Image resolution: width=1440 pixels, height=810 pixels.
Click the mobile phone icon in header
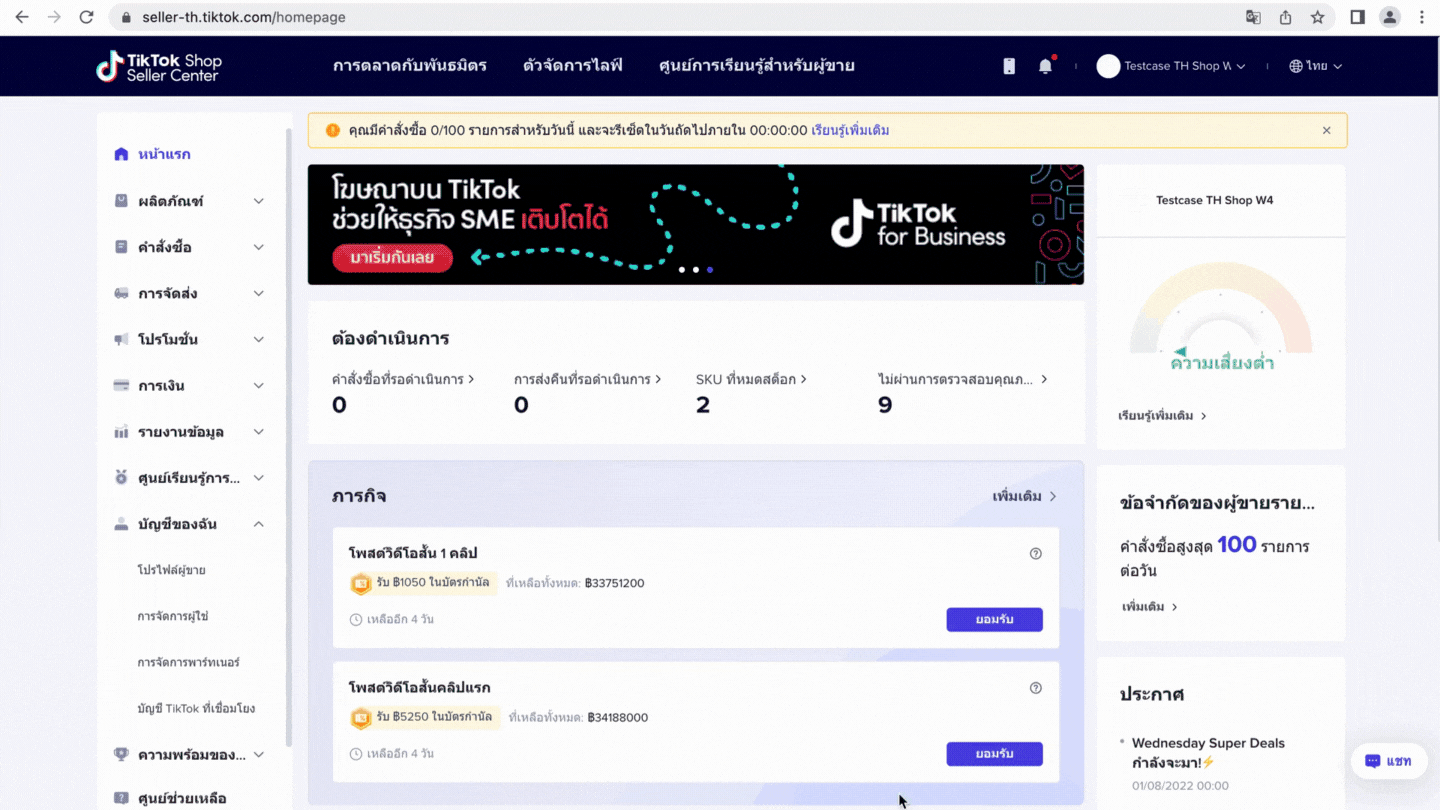[x=1009, y=66]
